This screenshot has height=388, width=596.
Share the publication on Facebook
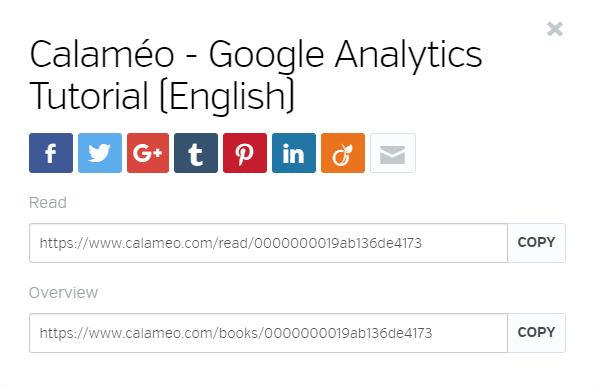point(51,153)
